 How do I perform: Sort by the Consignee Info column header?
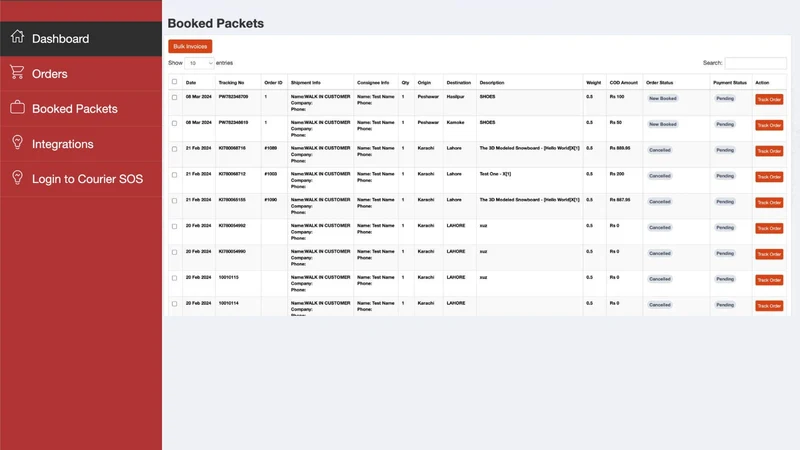tap(373, 83)
